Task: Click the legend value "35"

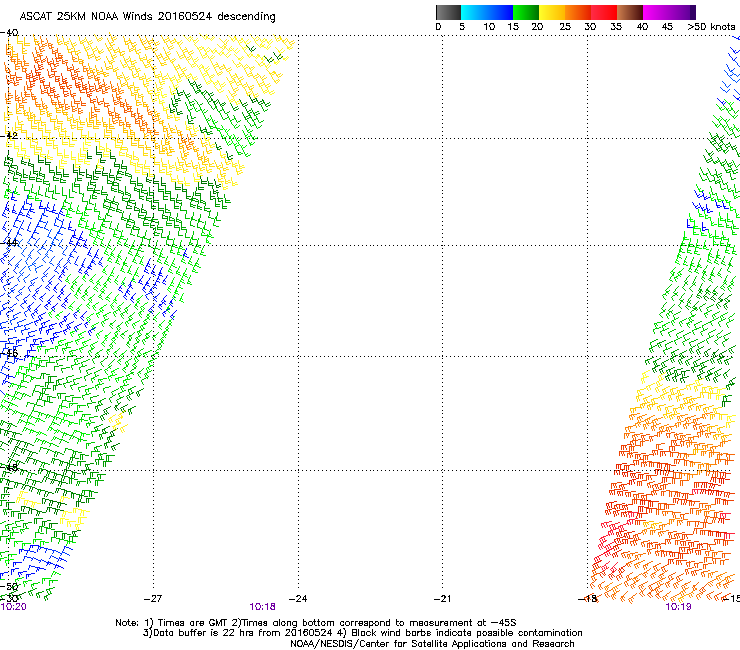Action: pyautogui.click(x=616, y=27)
